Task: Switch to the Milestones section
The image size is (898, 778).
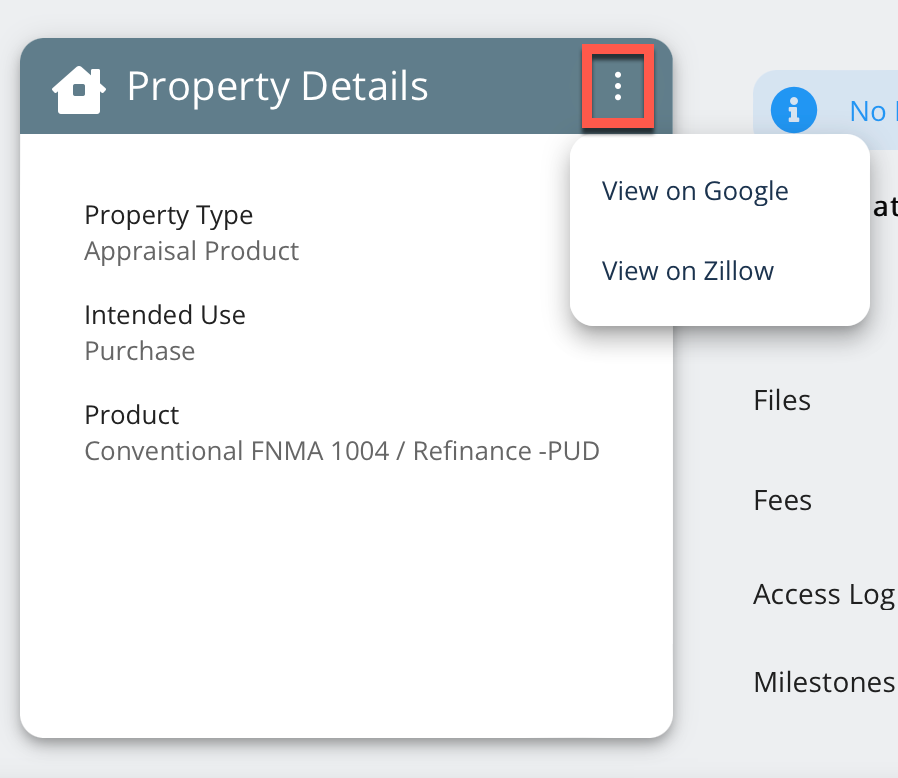Action: click(x=823, y=682)
